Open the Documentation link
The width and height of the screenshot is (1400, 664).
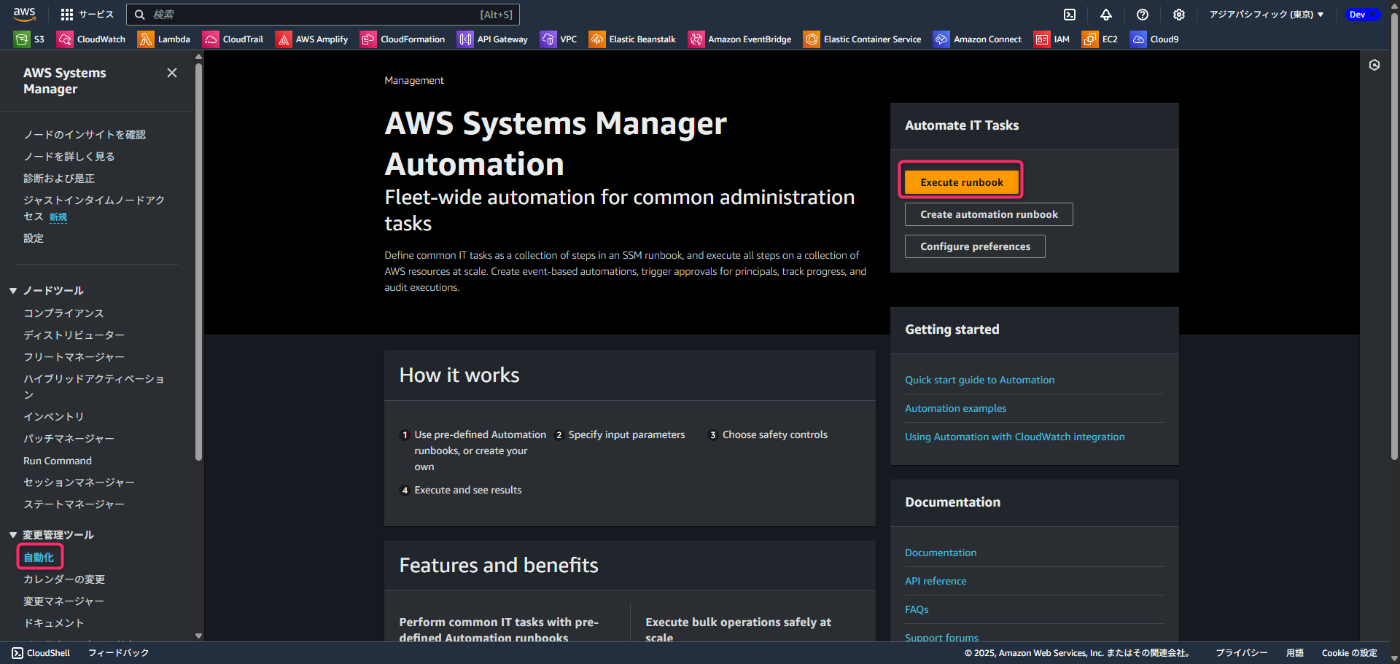point(941,553)
